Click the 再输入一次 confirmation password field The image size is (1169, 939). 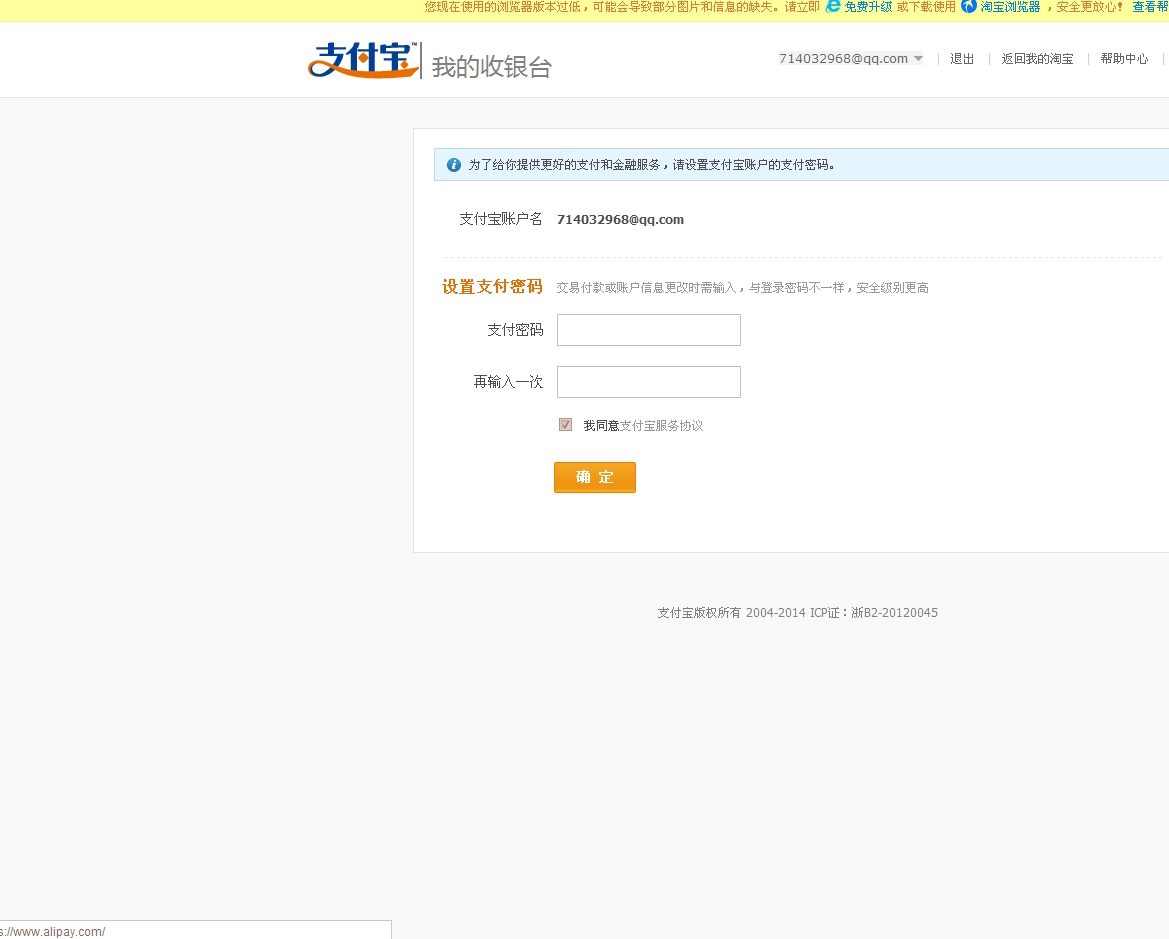coord(648,382)
